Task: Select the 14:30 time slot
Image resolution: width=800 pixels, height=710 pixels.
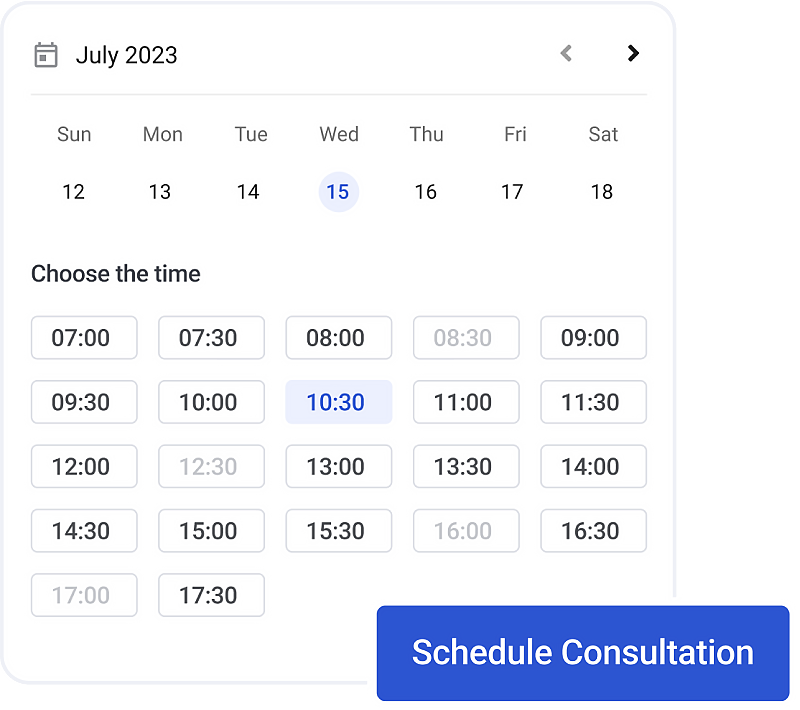Action: point(84,531)
